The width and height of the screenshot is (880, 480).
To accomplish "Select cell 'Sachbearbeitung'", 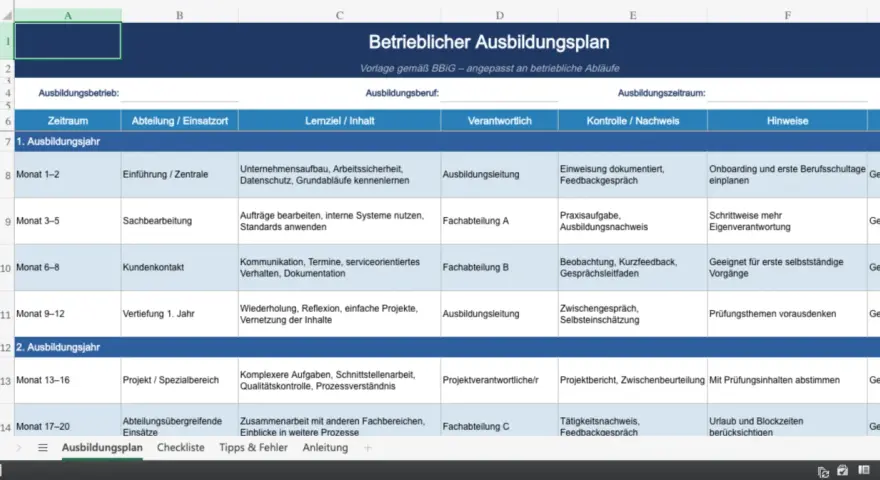I will point(180,221).
